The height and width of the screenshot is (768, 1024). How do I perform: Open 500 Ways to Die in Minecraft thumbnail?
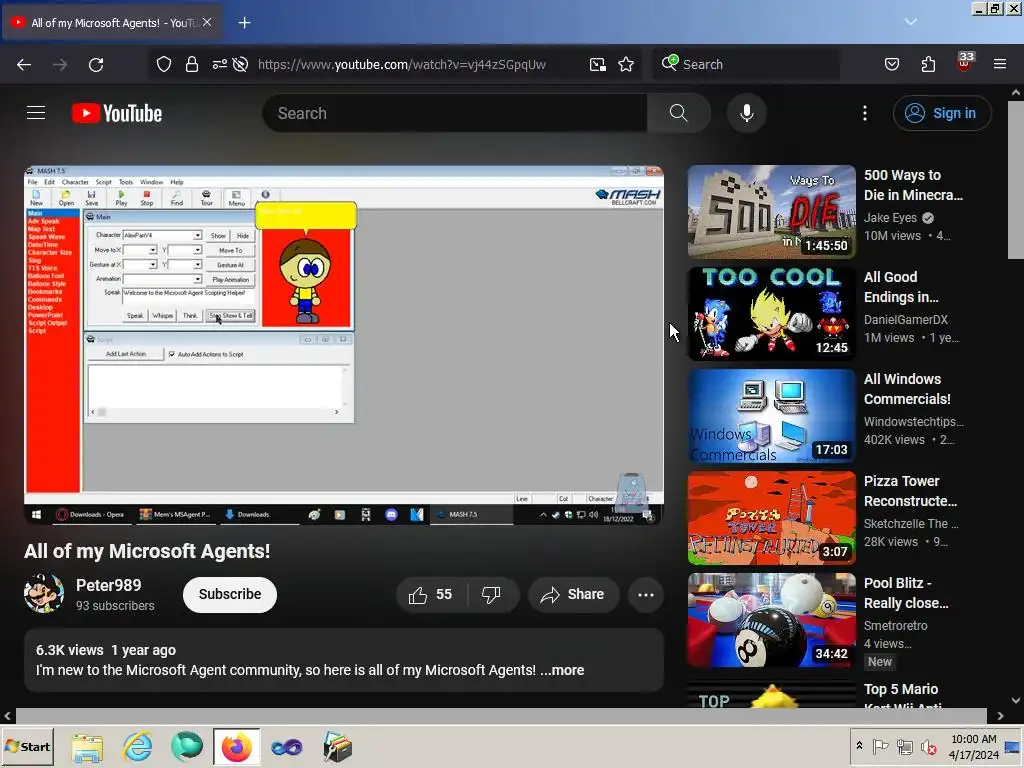[771, 212]
